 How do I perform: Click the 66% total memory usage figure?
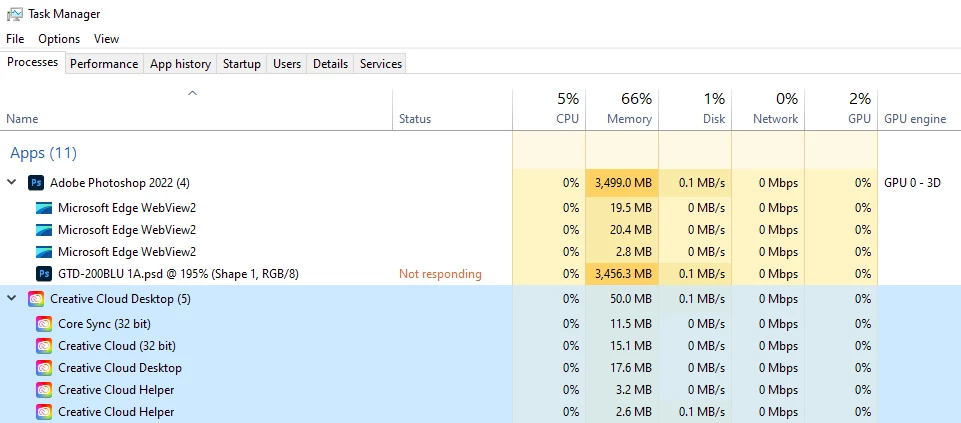coord(637,99)
